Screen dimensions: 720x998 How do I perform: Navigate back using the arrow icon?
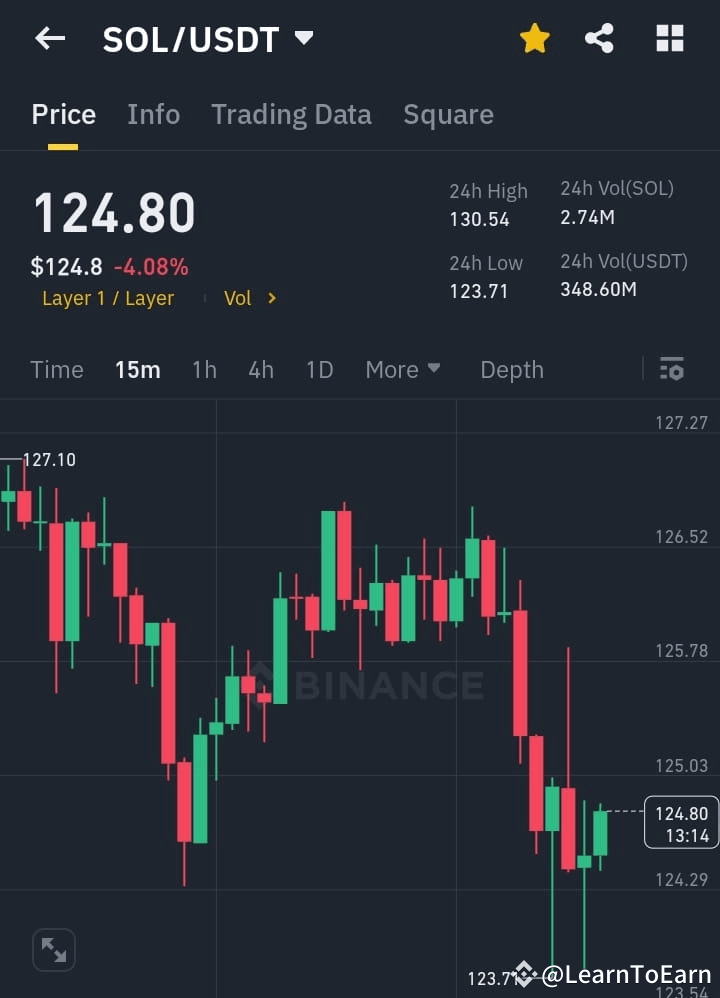tap(49, 38)
